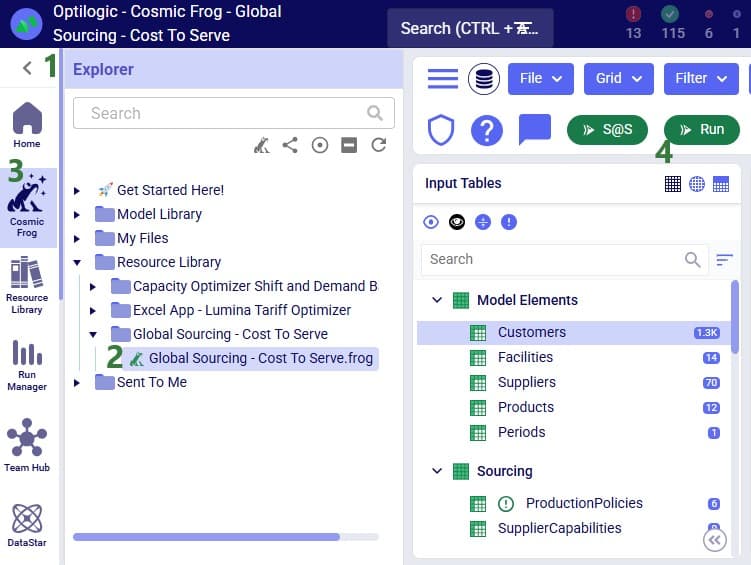
Task: Toggle the blue divider circle filter
Action: pyautogui.click(x=483, y=222)
